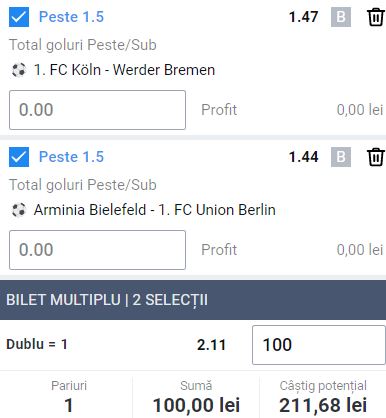This screenshot has width=386, height=418.
Task: Click the B badge next to odds 1.44
Action: (341, 157)
